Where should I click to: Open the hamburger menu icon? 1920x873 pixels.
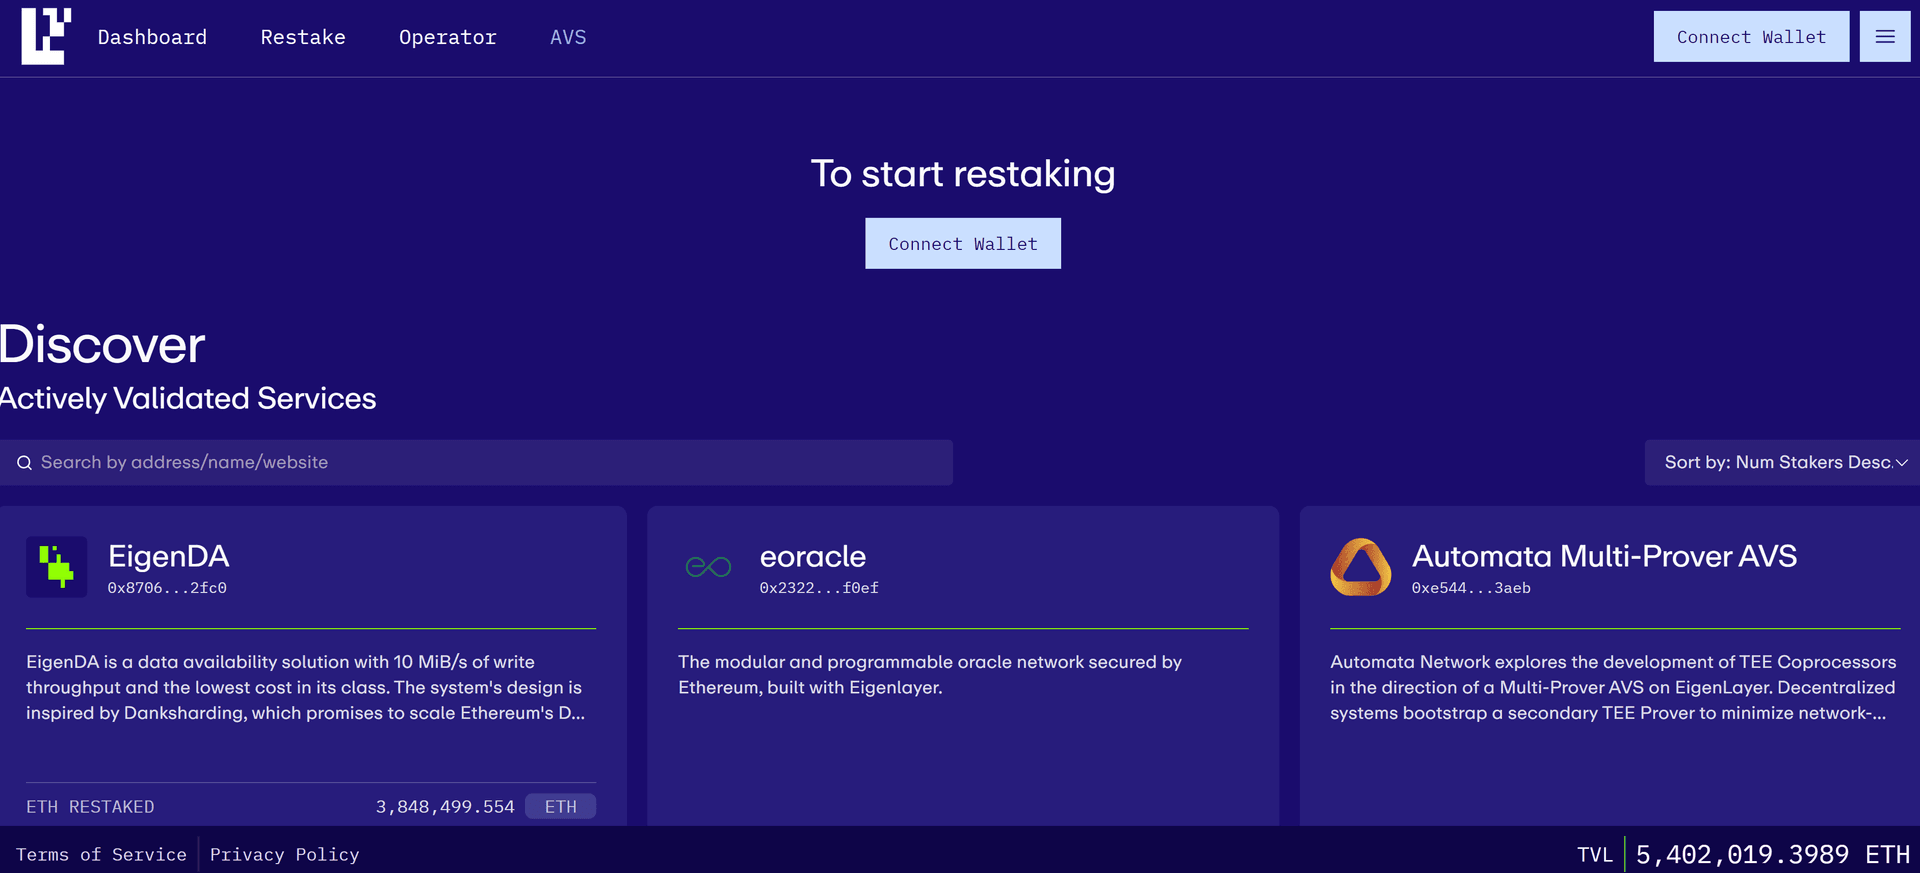[1885, 37]
